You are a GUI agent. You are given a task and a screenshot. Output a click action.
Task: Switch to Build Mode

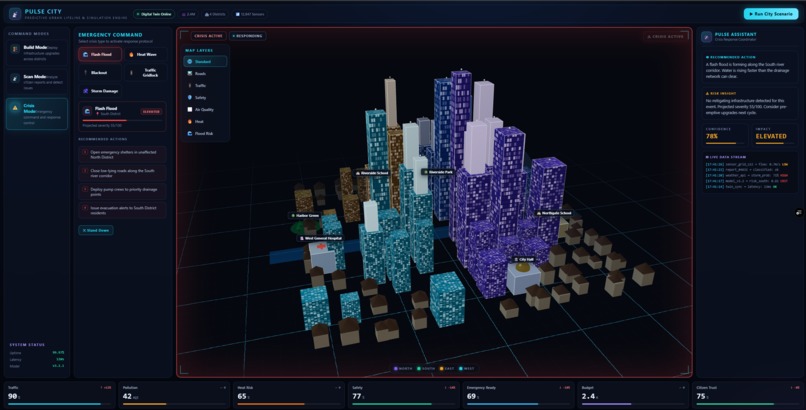[x=36, y=53]
